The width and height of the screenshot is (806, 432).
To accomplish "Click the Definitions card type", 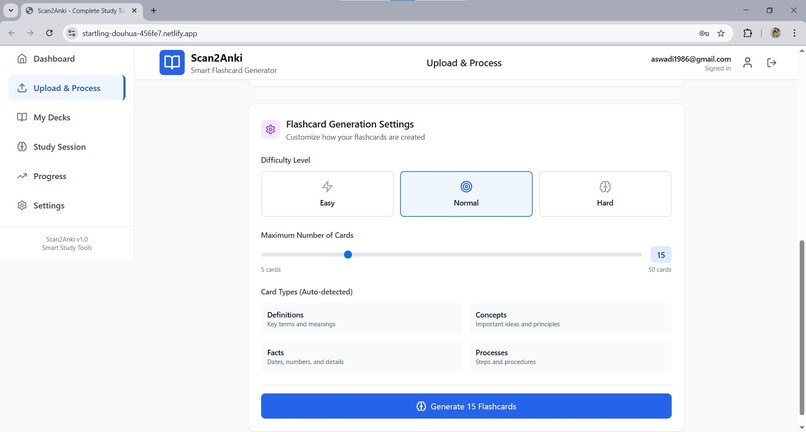I will (x=362, y=319).
